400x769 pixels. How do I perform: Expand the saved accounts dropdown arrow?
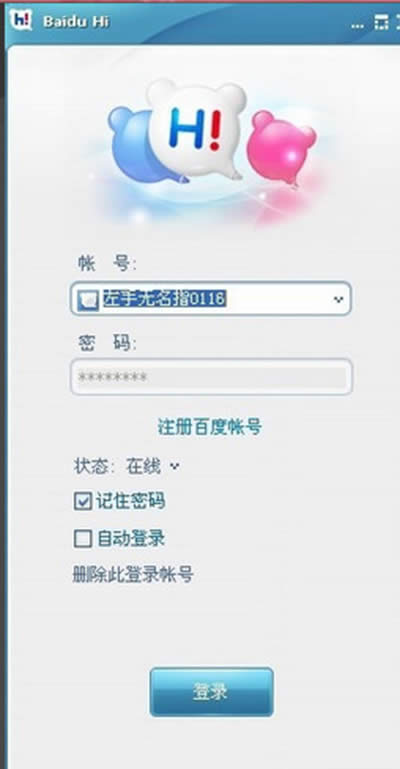pyautogui.click(x=338, y=299)
